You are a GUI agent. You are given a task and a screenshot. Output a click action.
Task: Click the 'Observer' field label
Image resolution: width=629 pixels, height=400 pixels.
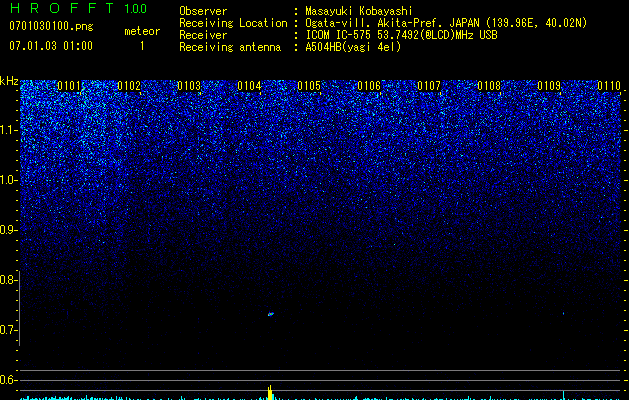(x=203, y=11)
